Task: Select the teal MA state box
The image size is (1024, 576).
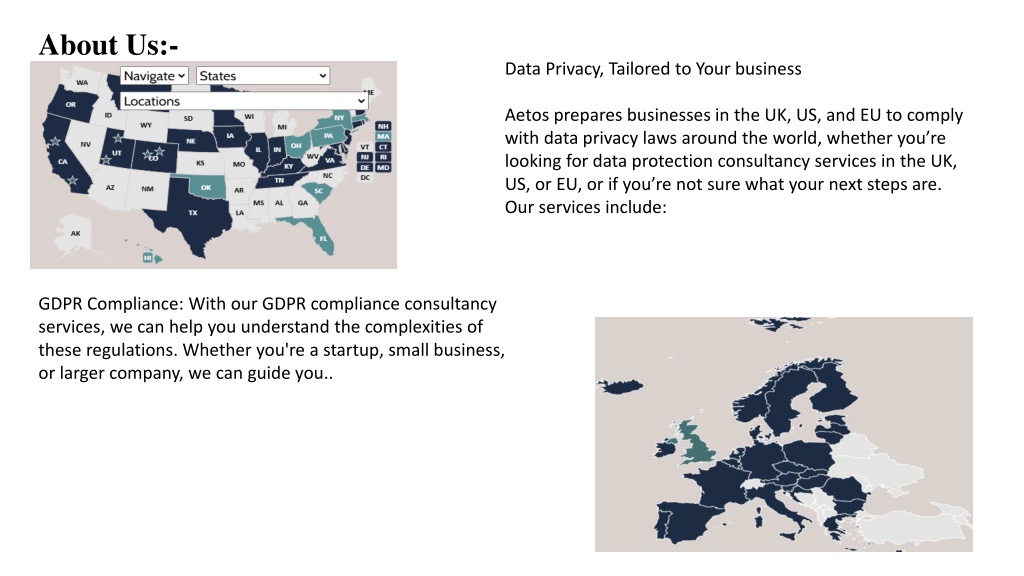Action: tap(383, 136)
